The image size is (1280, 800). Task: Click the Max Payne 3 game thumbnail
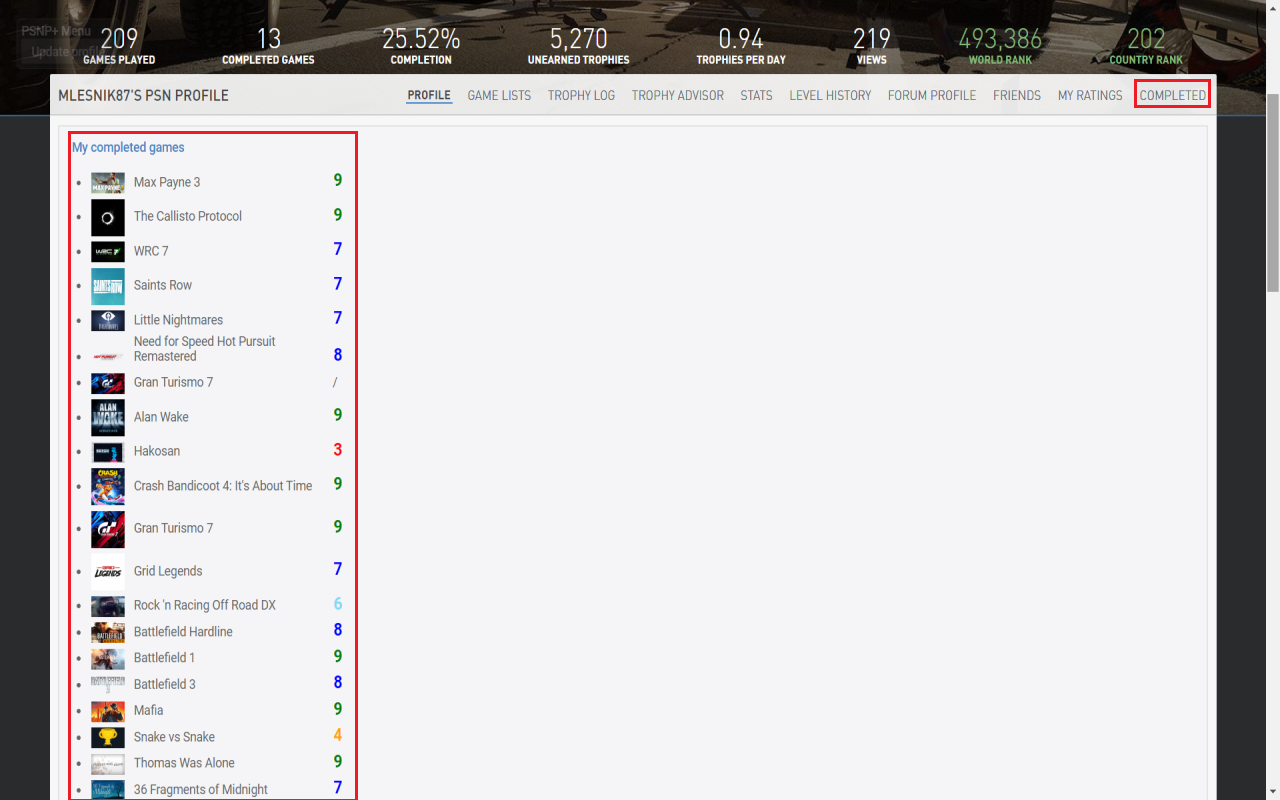tap(108, 183)
